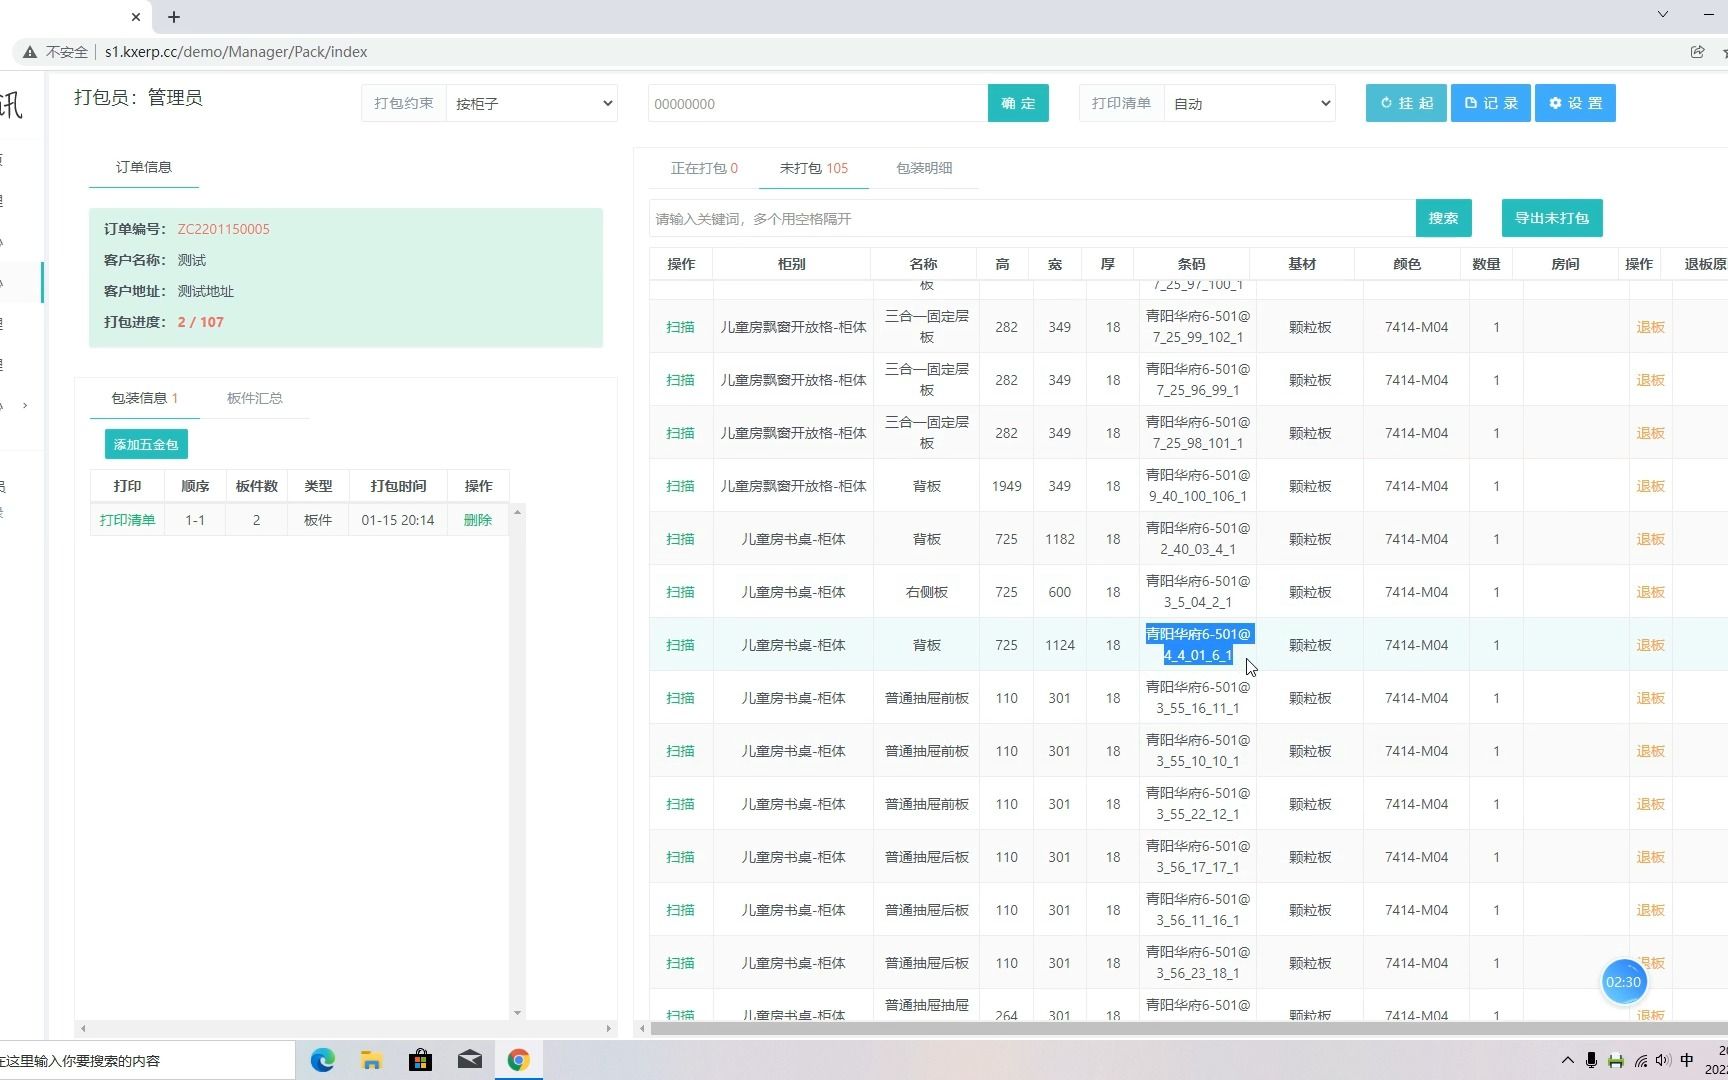
Task: Open the 打印清单 dropdown set to 自动
Action: point(1249,103)
